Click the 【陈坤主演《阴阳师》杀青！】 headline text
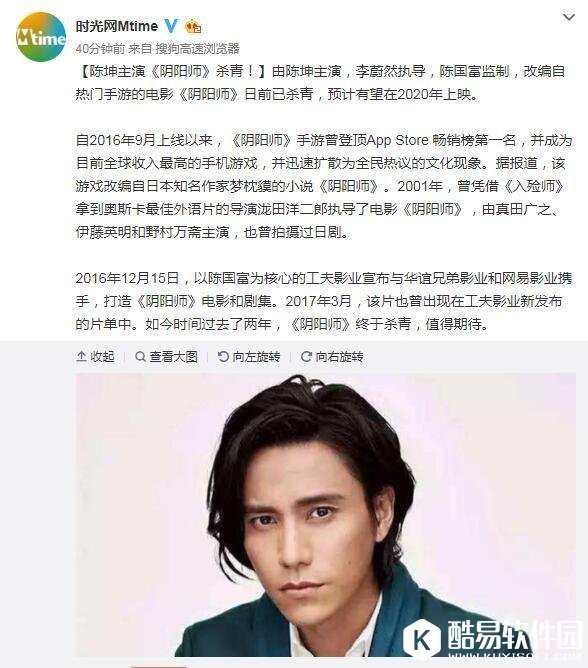Viewport: 588px width, 668px height. [172, 71]
